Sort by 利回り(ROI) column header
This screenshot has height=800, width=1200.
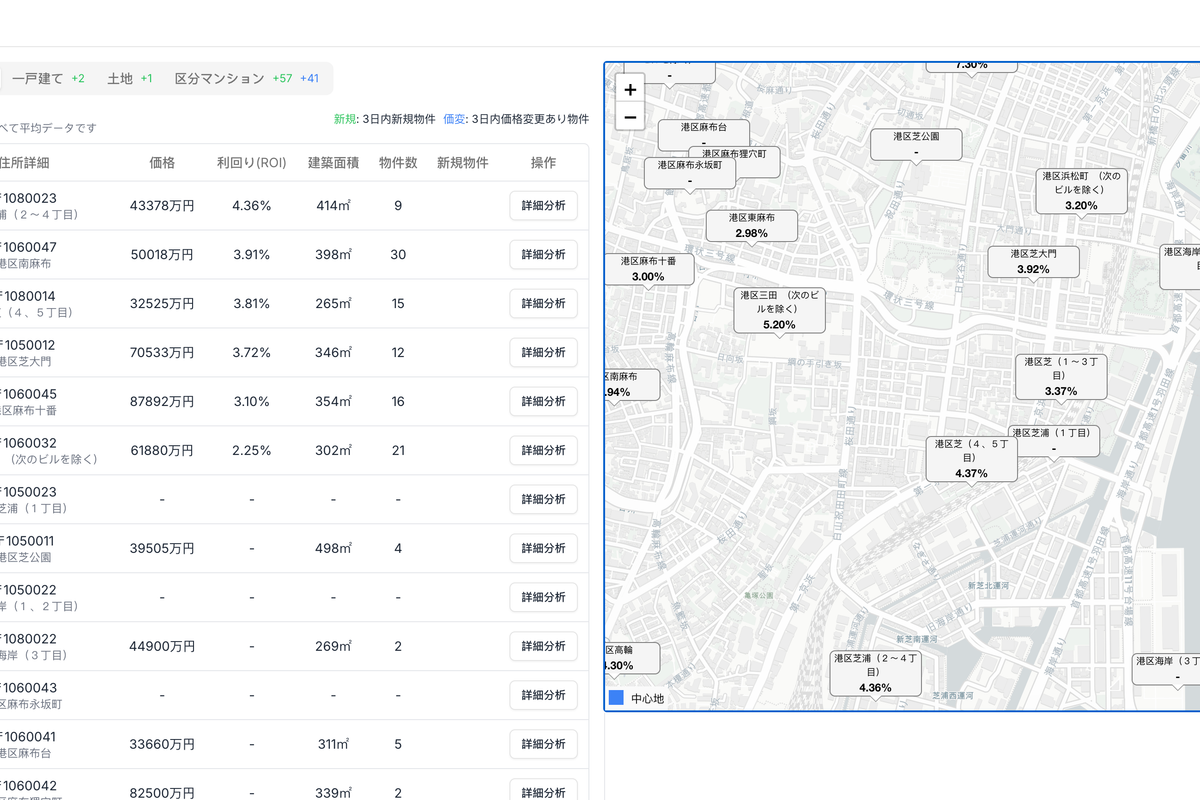251,162
